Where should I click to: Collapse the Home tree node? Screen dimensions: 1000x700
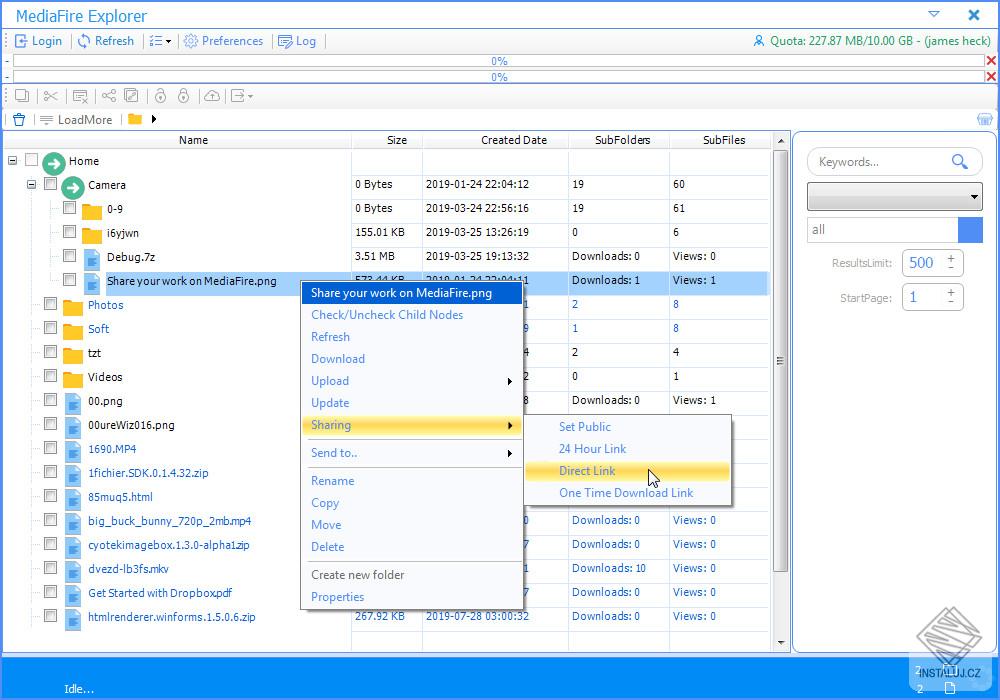coord(12,161)
